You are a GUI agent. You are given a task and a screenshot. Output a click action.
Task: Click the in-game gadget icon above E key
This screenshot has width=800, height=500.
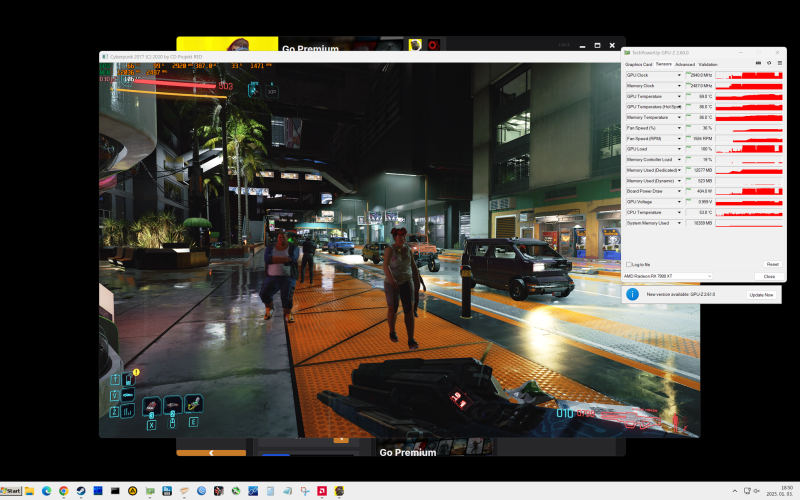pos(194,404)
